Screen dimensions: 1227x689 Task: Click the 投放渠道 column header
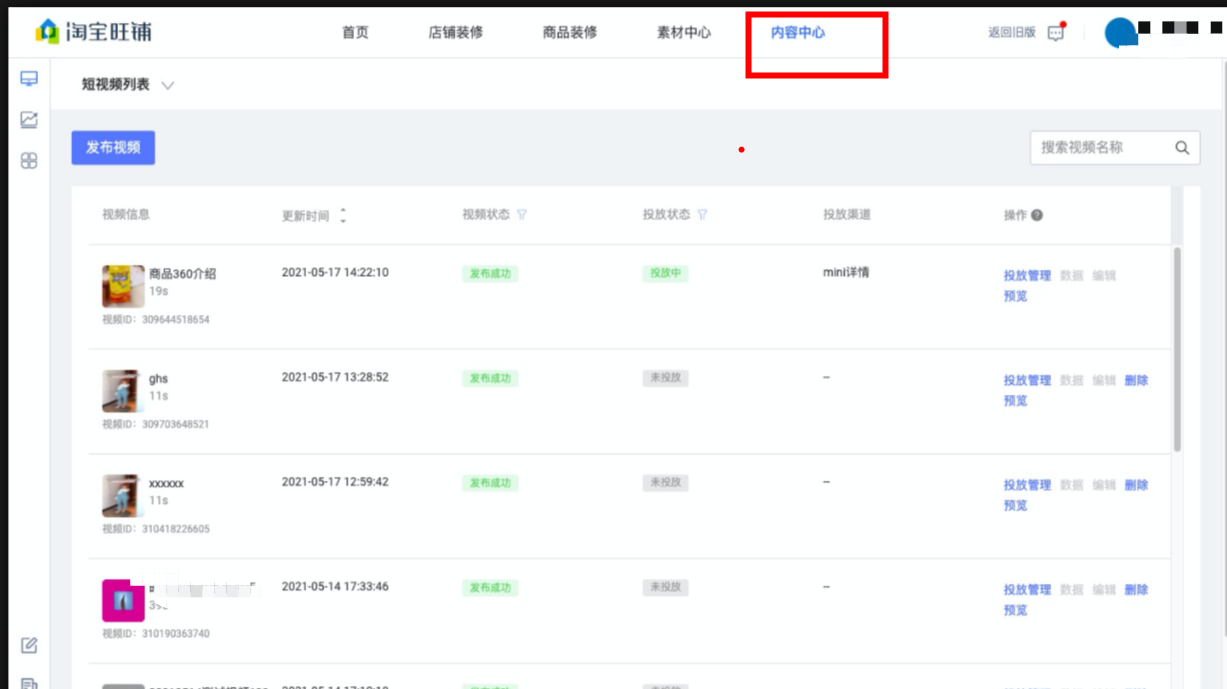coord(847,215)
